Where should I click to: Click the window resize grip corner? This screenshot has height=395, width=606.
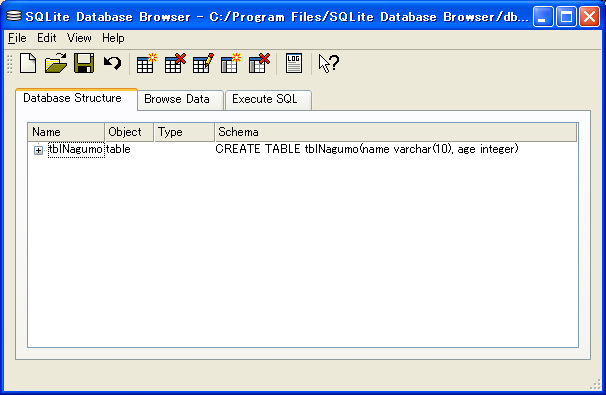[x=596, y=385]
